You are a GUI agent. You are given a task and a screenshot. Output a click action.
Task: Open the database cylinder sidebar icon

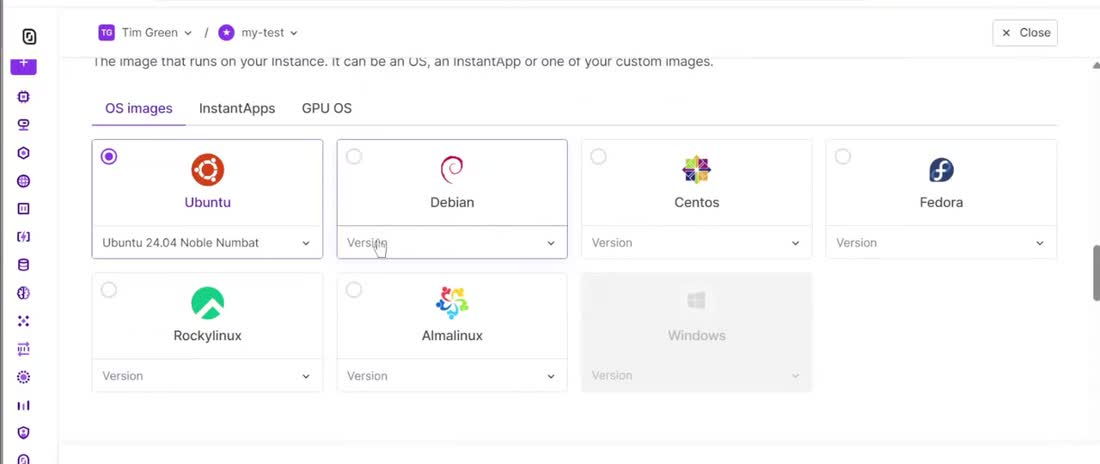click(23, 265)
